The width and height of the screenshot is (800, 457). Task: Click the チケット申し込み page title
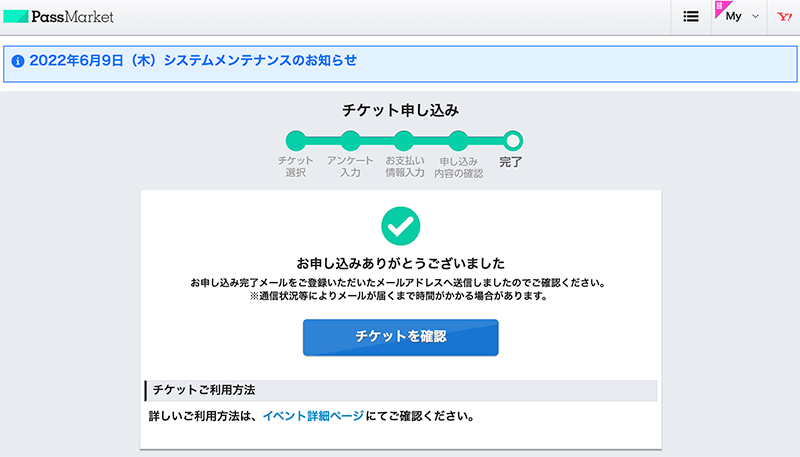click(401, 110)
